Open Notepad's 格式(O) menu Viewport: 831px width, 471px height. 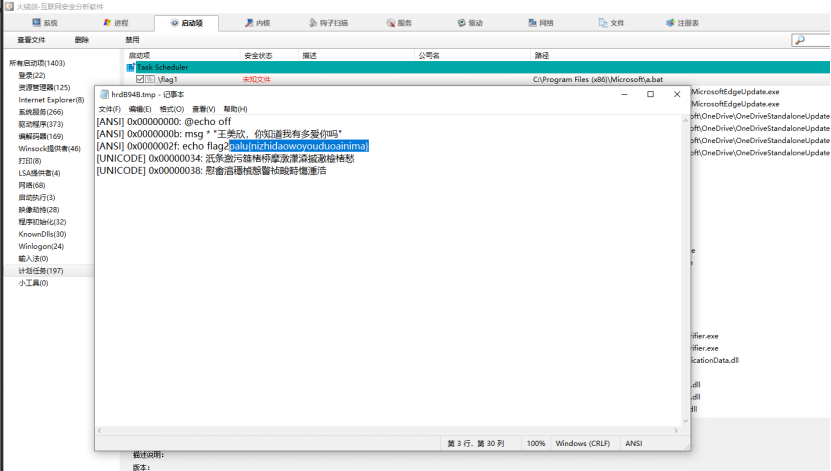point(172,109)
